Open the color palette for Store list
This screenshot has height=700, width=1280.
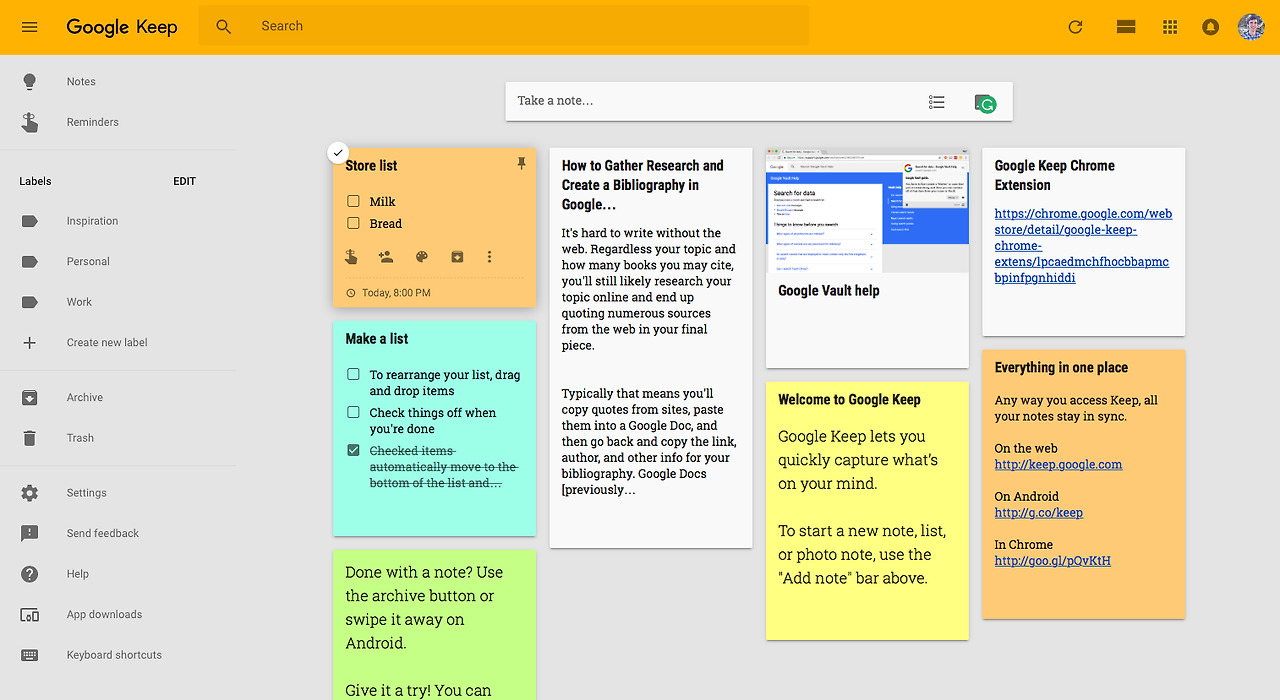(421, 257)
